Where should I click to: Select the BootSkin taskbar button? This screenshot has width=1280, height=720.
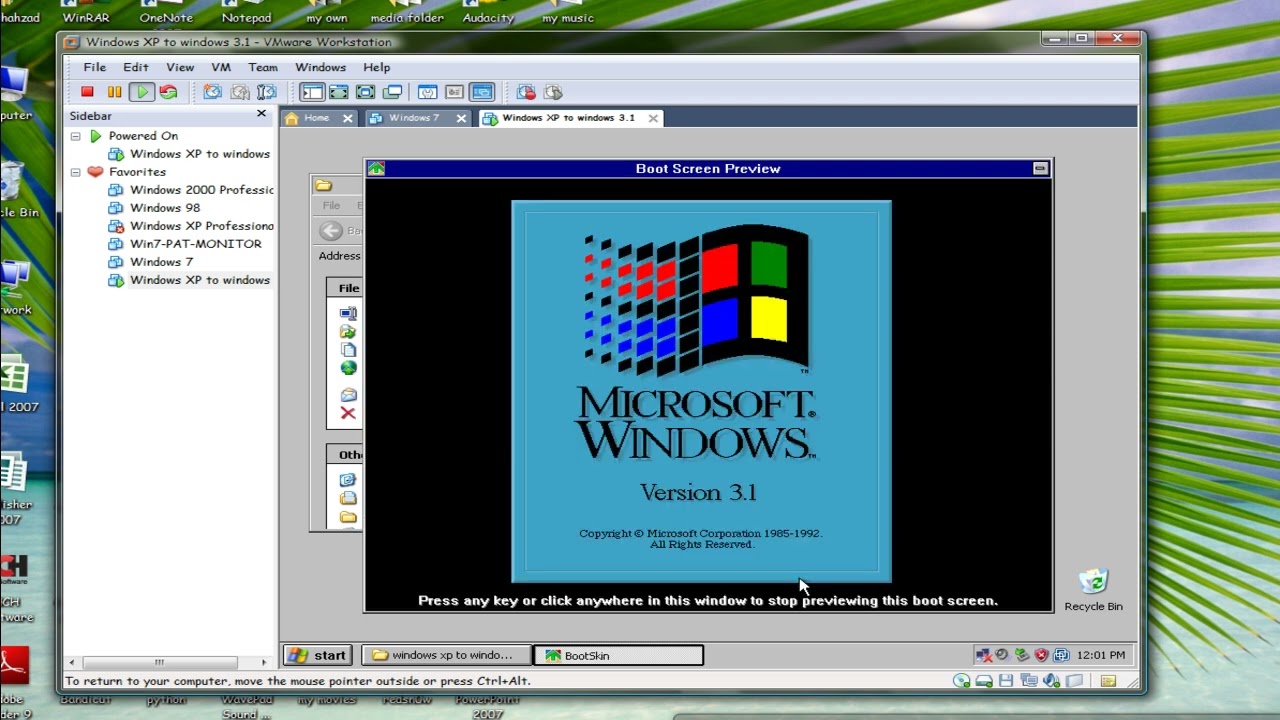[619, 655]
